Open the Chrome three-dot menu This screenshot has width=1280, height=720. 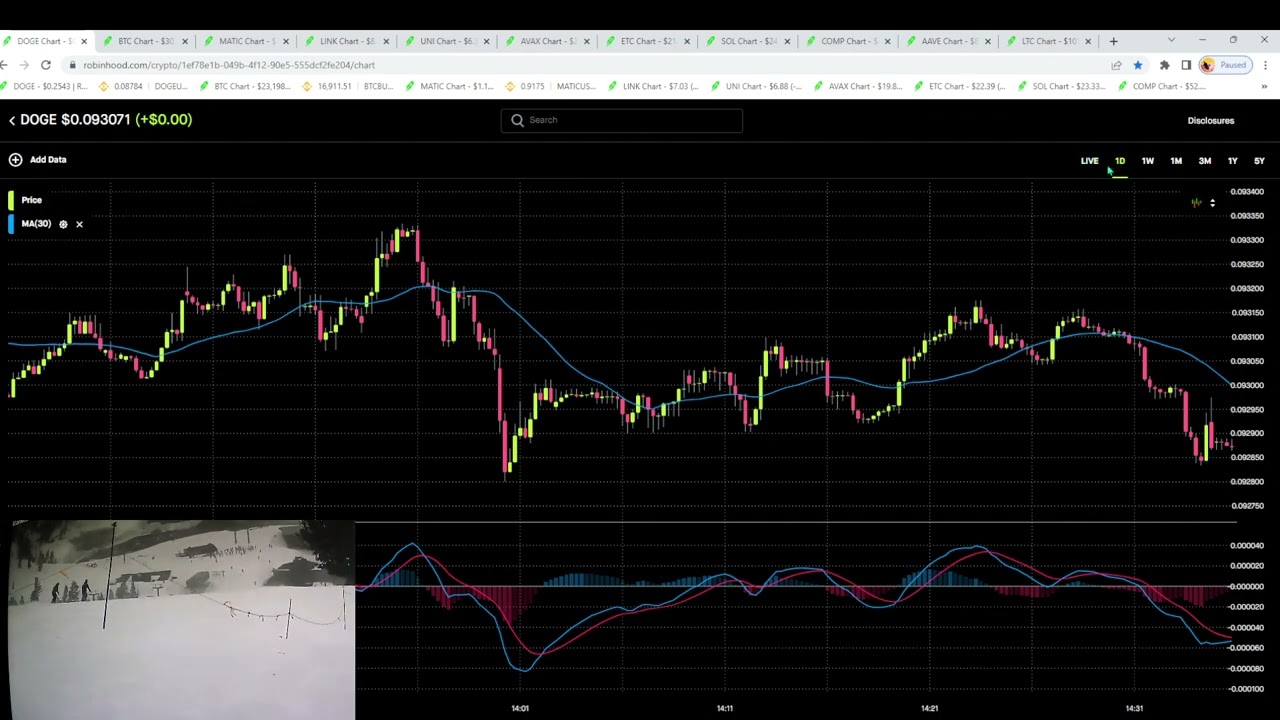pos(1265,65)
